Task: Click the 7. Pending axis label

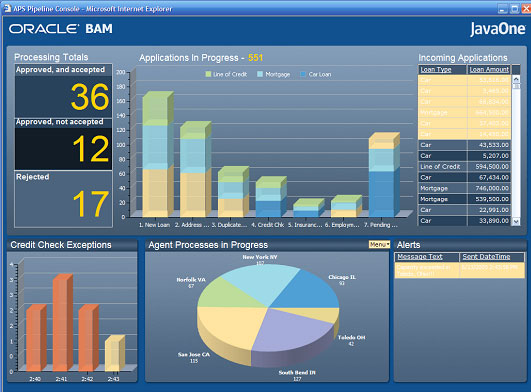Action: 381,225
